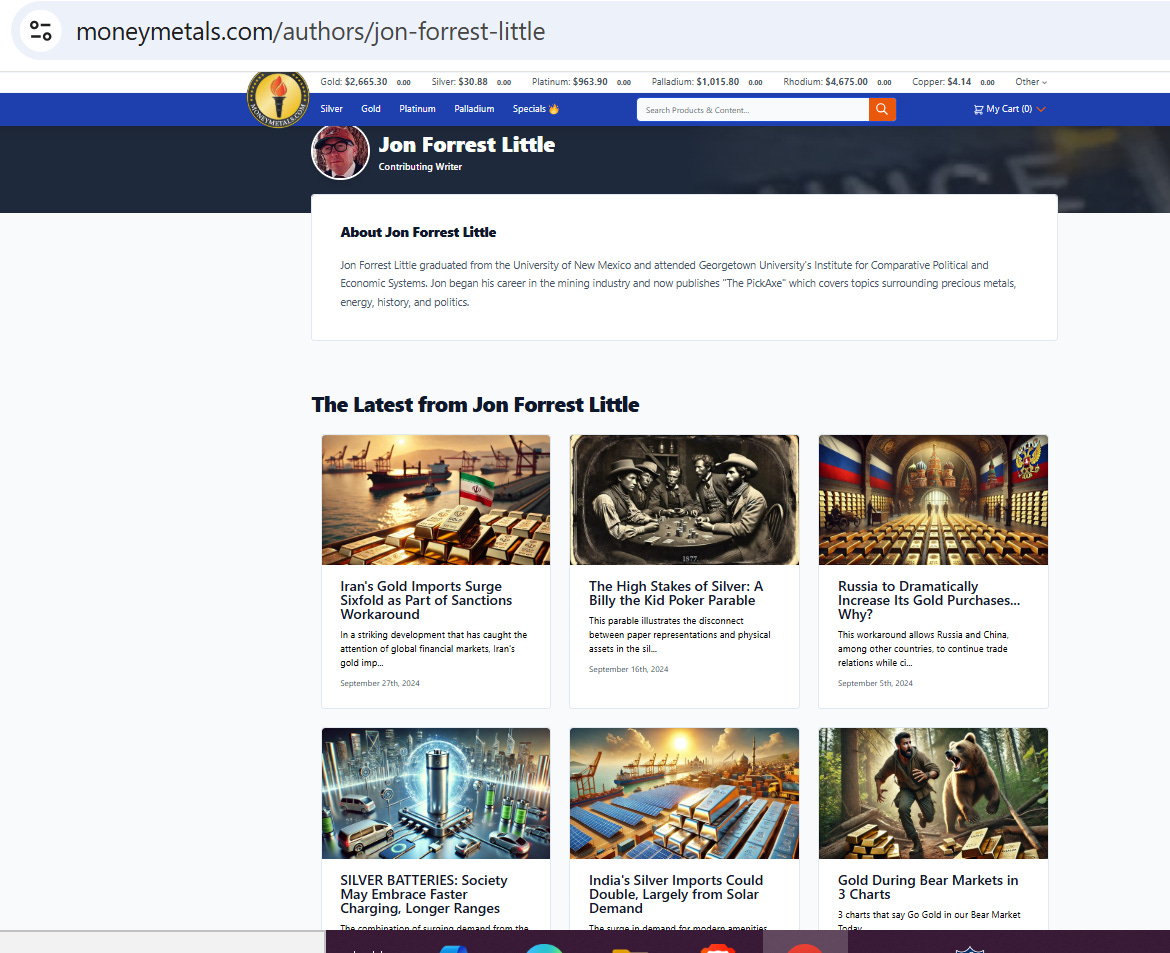Click the 3 charts Go Gold excerpt
Screen dimensions: 1170x953
[x=929, y=919]
